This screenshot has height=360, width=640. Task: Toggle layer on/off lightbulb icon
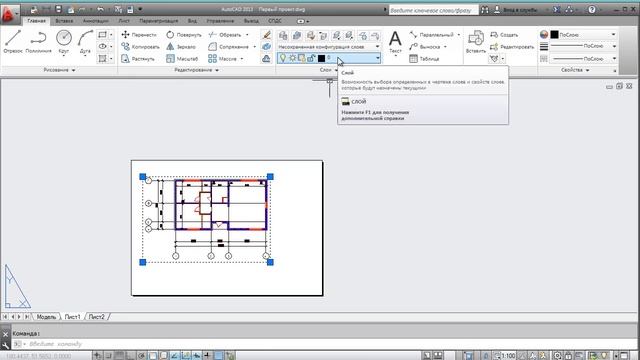[282, 58]
